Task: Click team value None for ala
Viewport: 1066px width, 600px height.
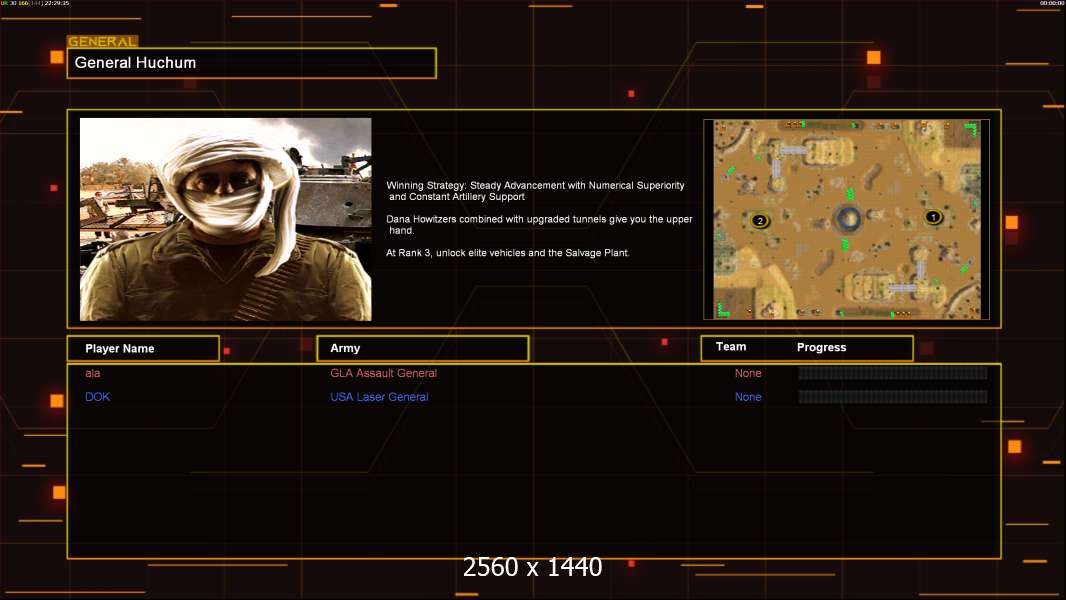Action: coord(748,373)
